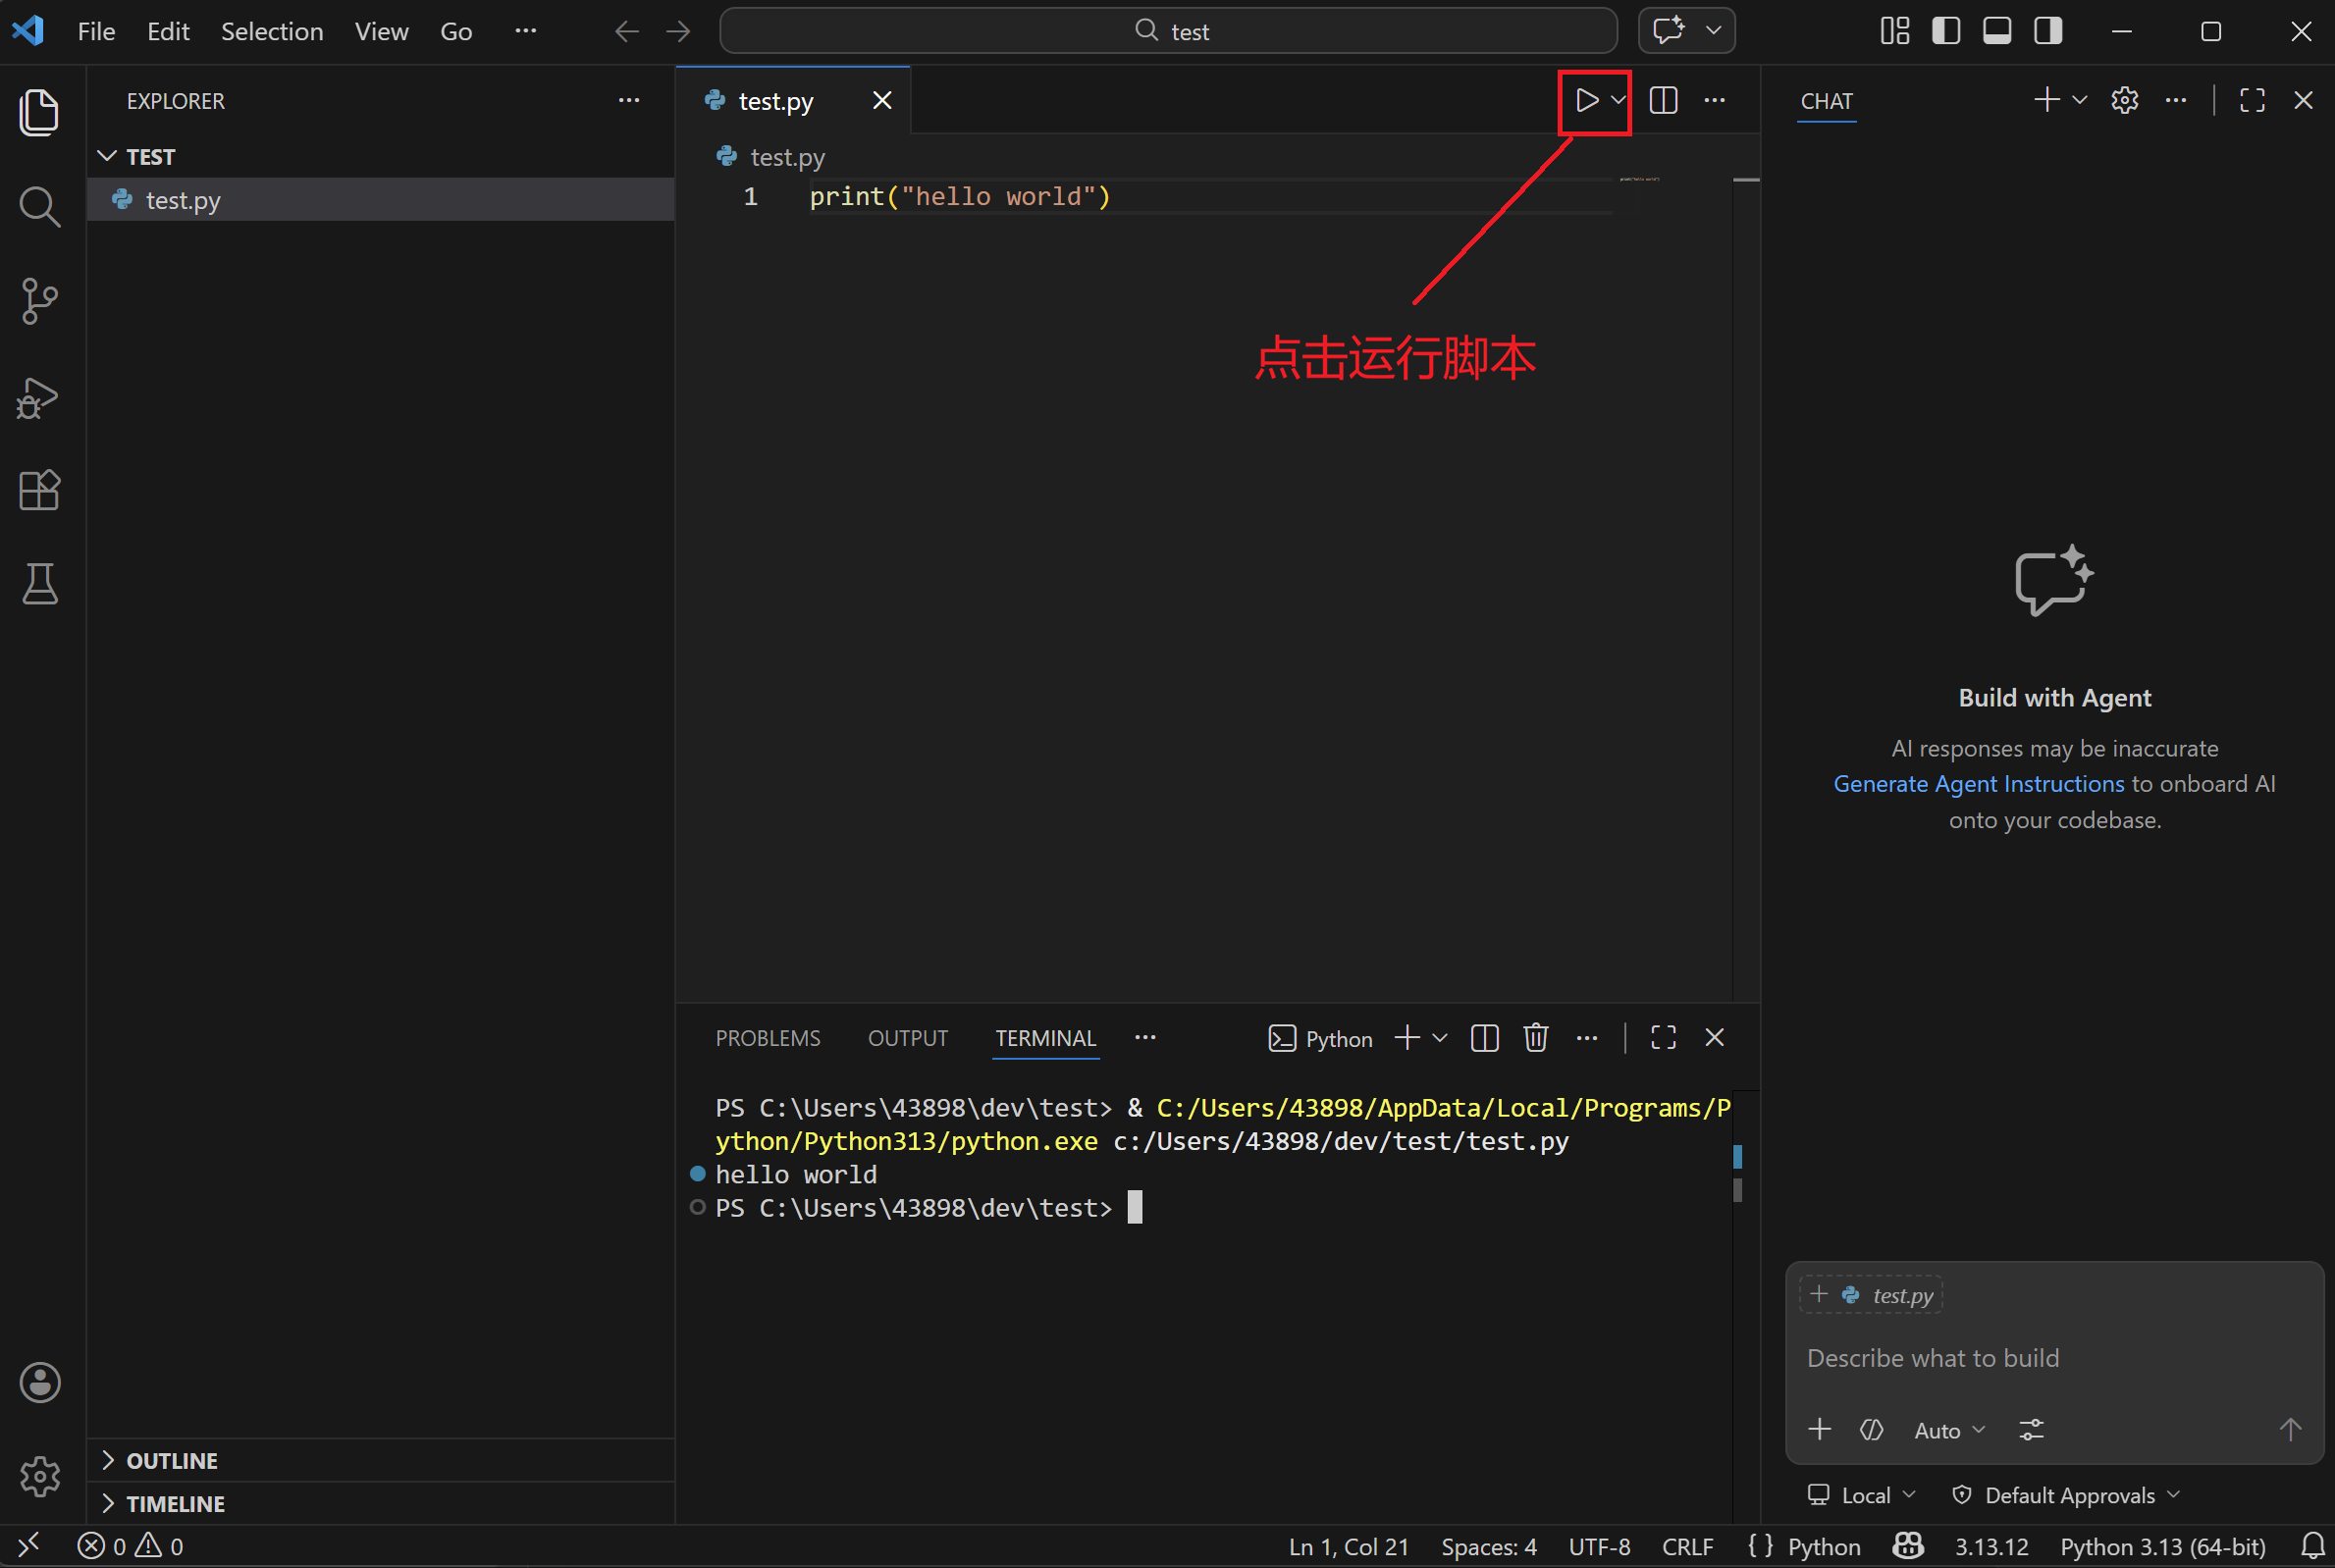Open the Testing view
Screen dimensions: 2335x1568
pyautogui.click(x=39, y=584)
